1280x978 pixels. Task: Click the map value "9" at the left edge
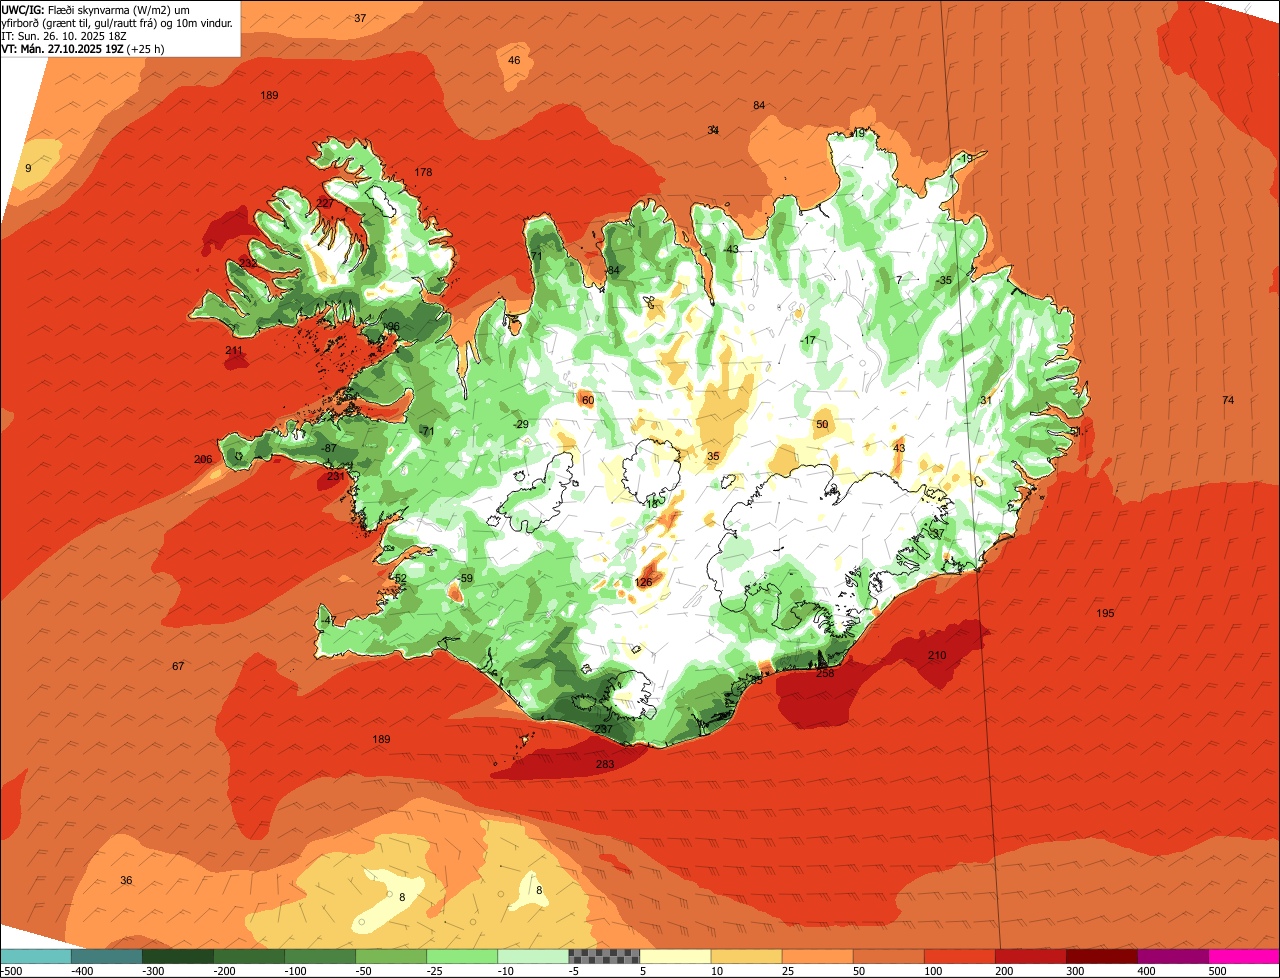(28, 168)
